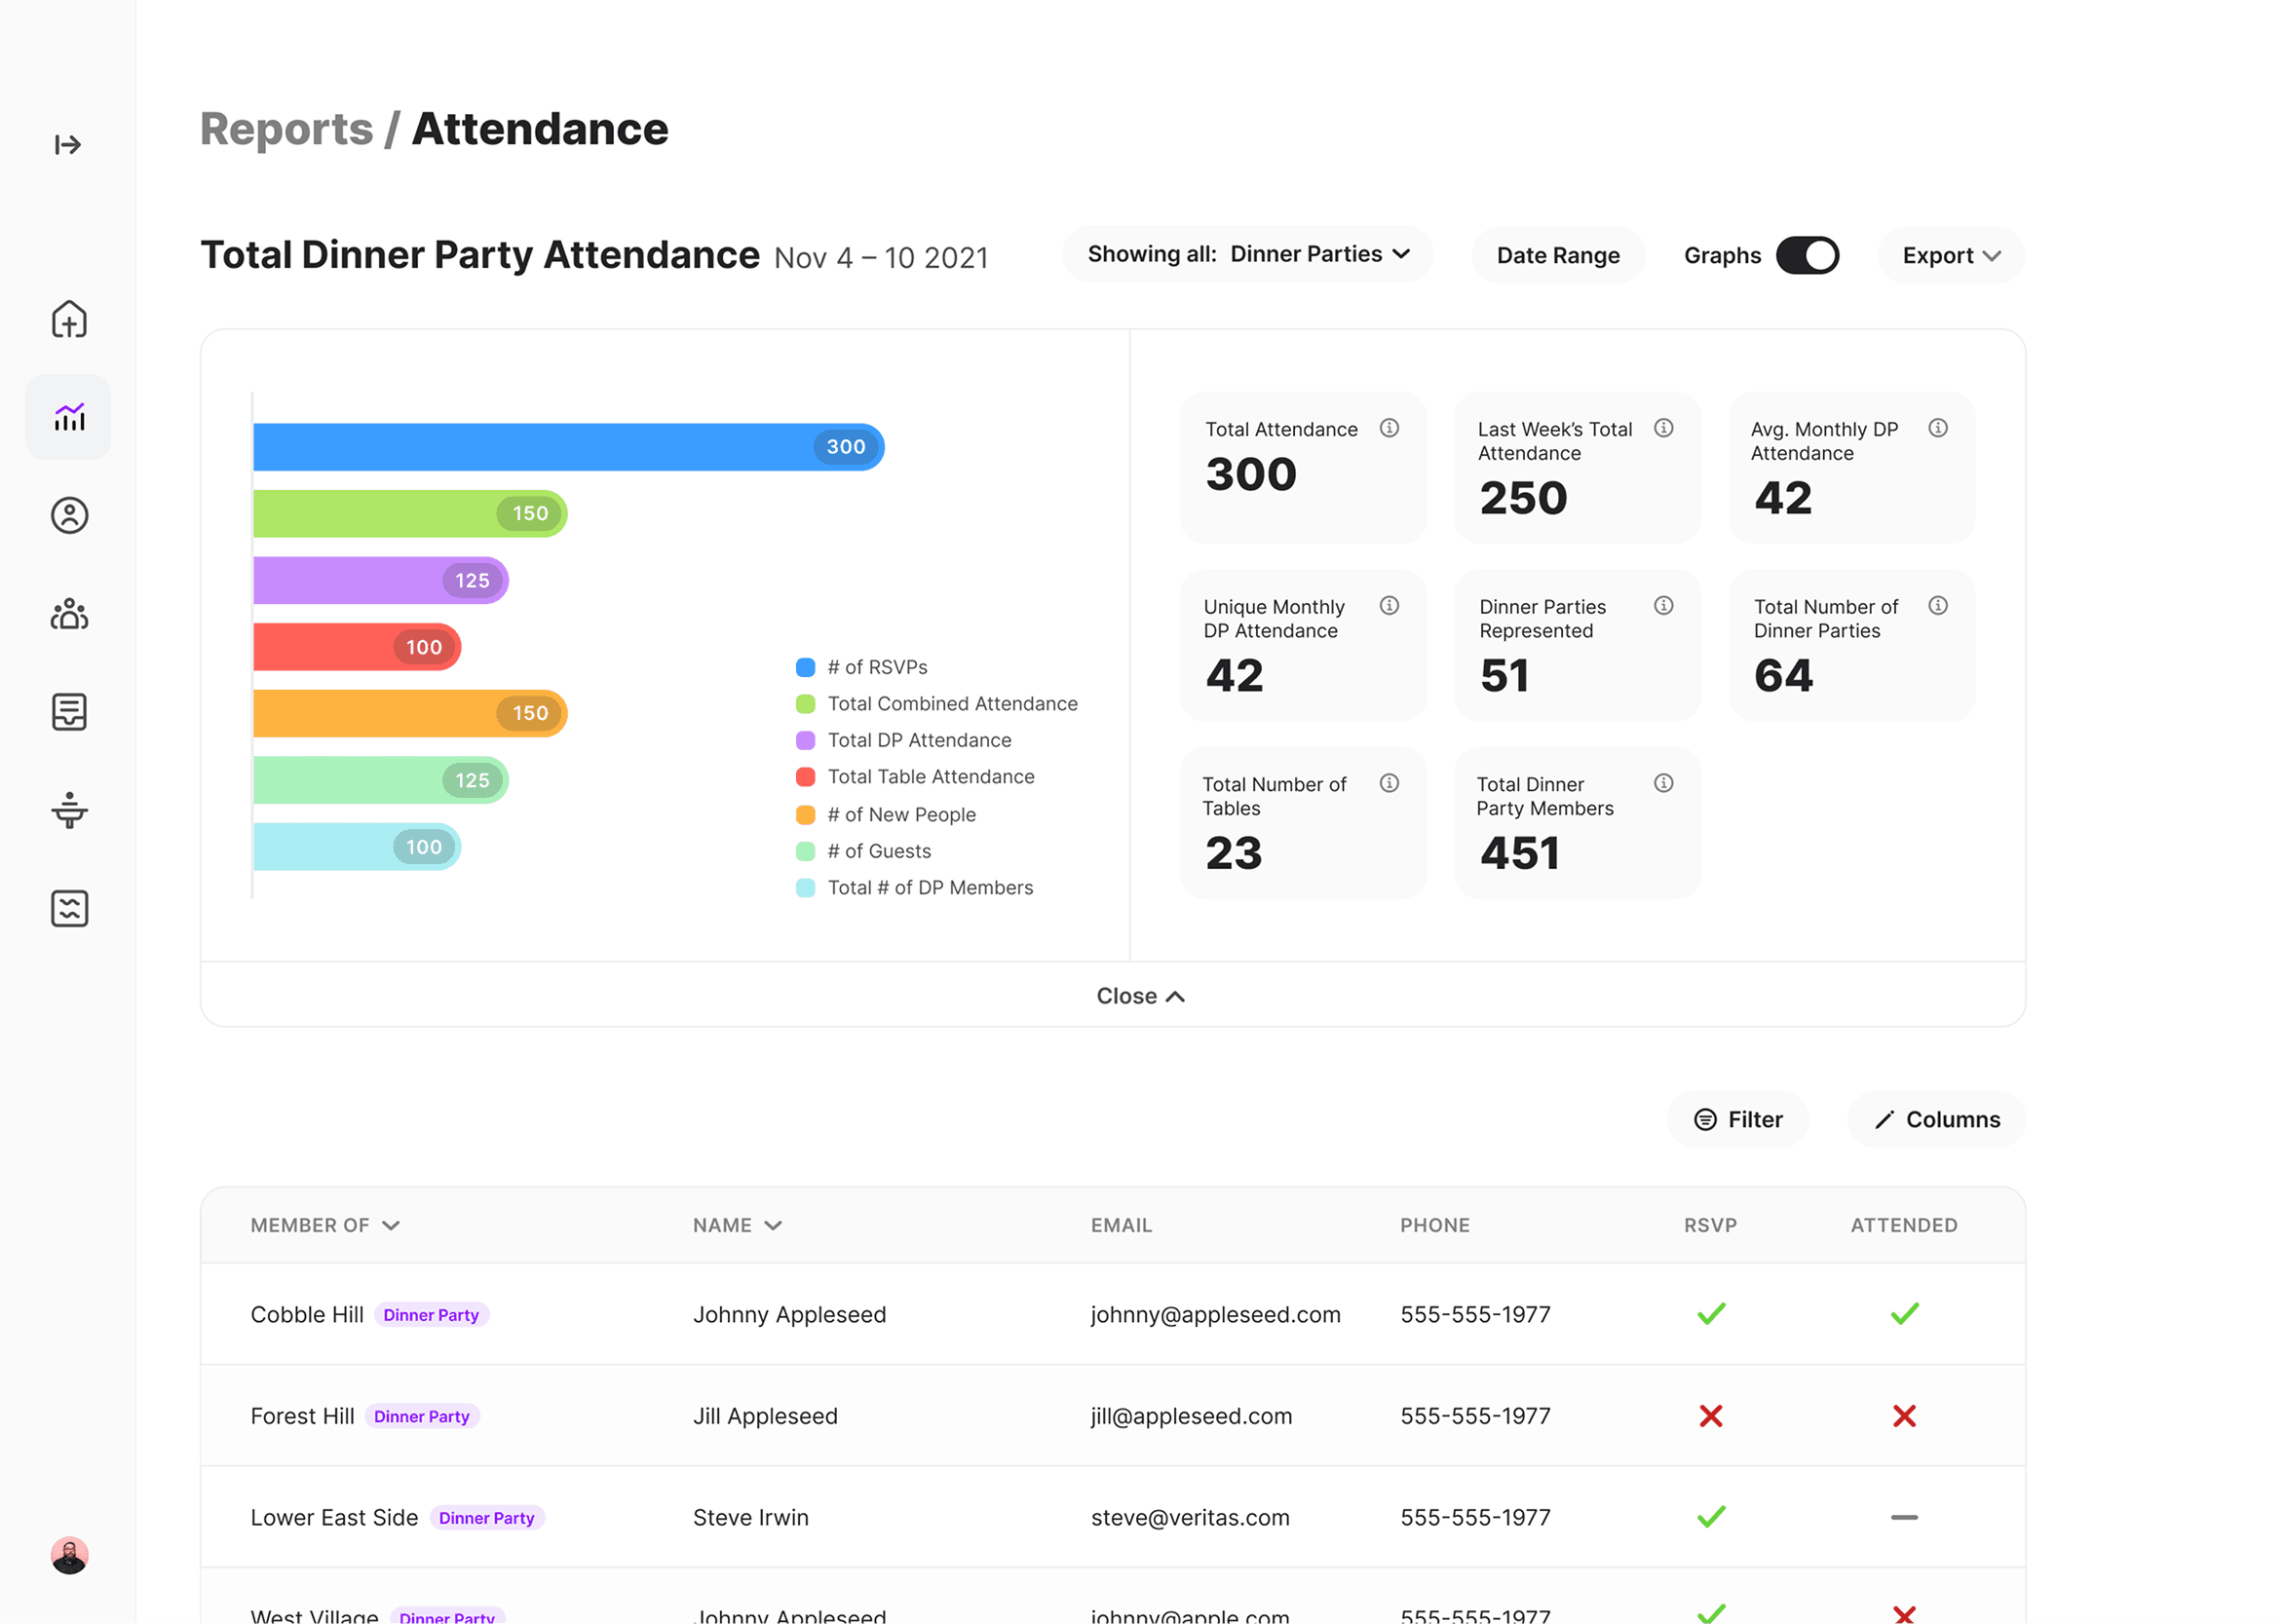The image size is (2284, 1624).
Task: Click the red RSVP cross for Jill Appleseed
Action: [1710, 1415]
